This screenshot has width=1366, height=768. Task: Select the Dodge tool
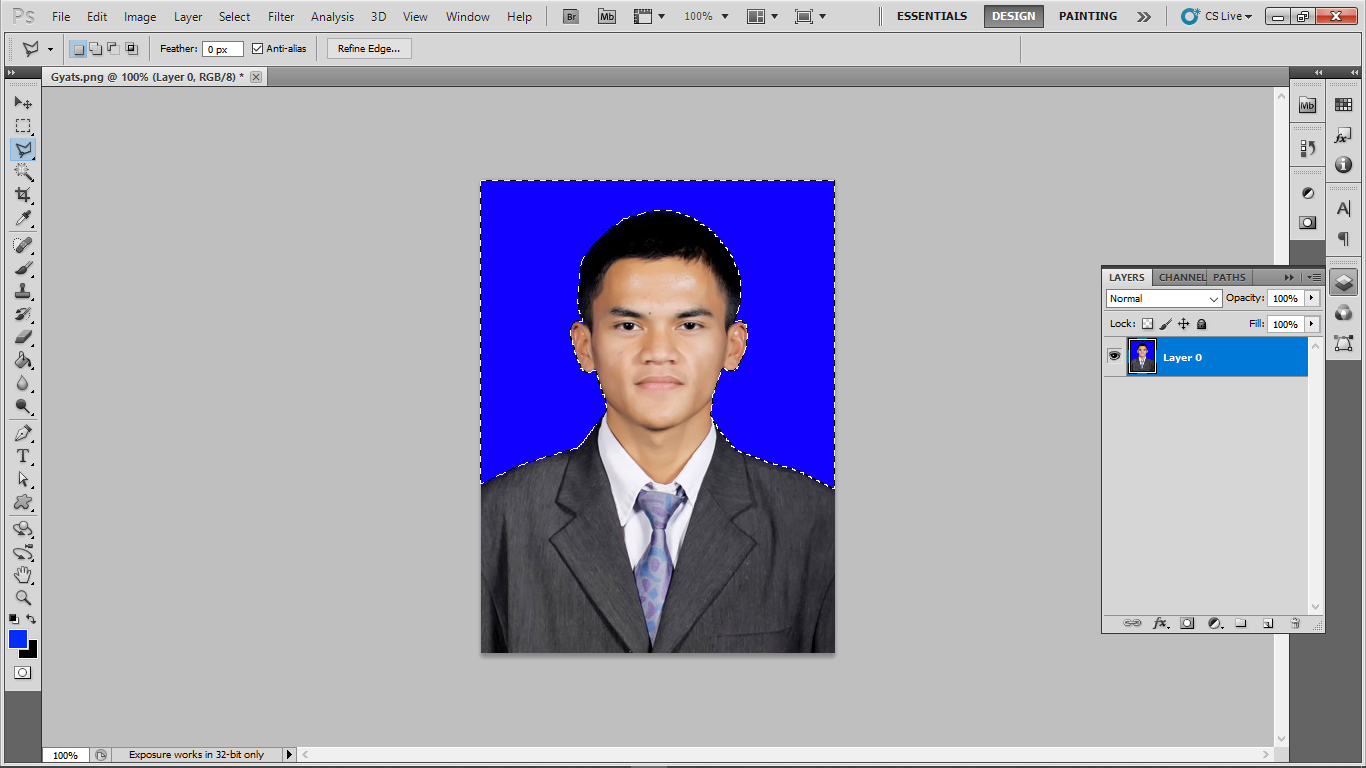(23, 406)
